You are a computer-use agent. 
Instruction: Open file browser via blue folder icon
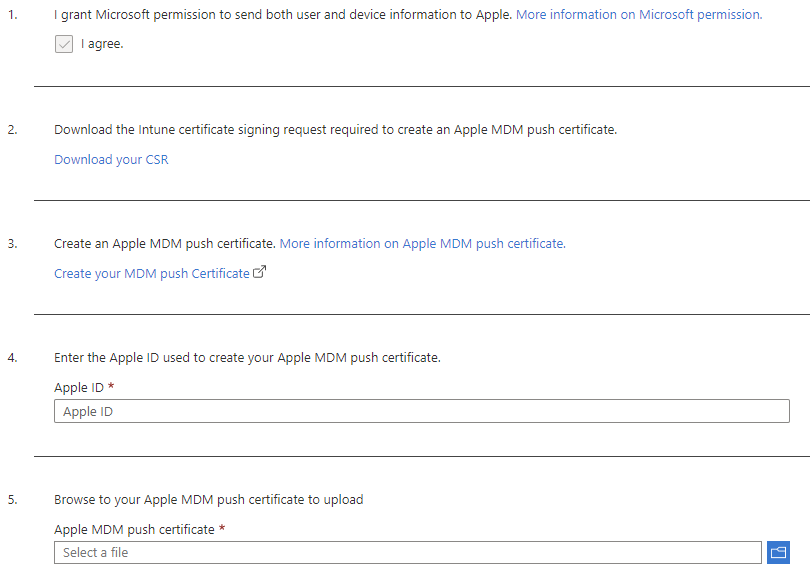click(778, 553)
